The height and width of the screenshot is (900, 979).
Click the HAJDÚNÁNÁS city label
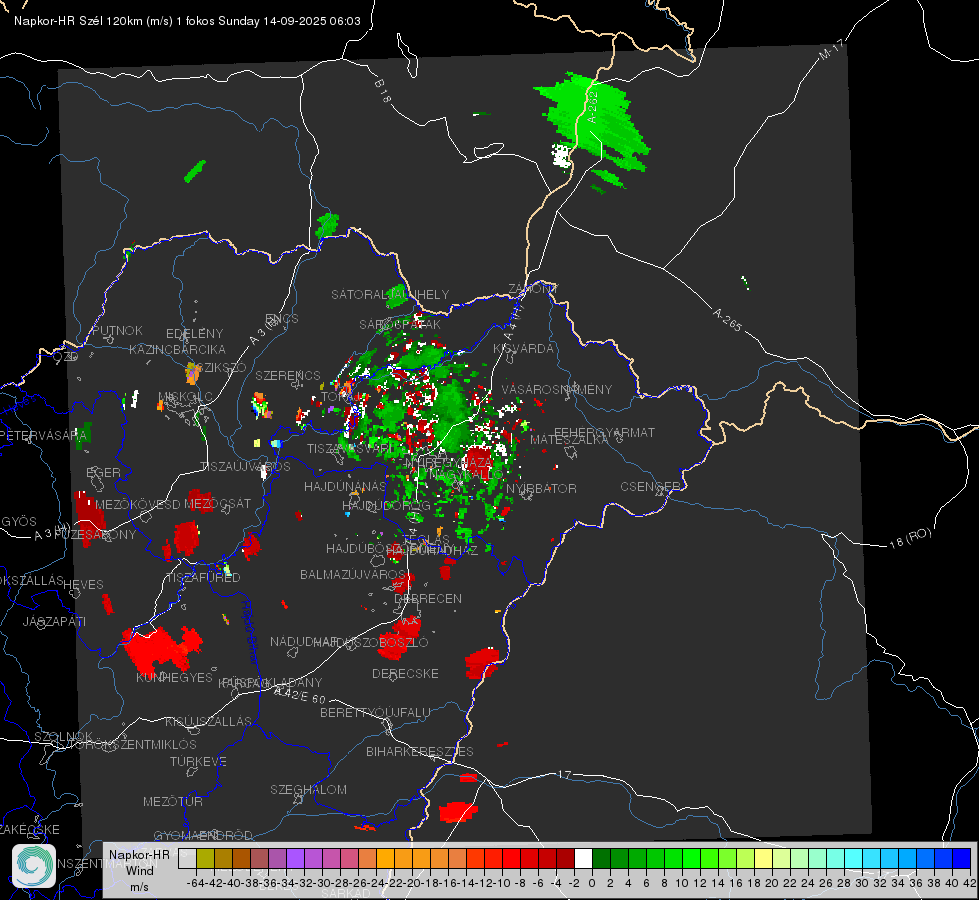tap(345, 486)
